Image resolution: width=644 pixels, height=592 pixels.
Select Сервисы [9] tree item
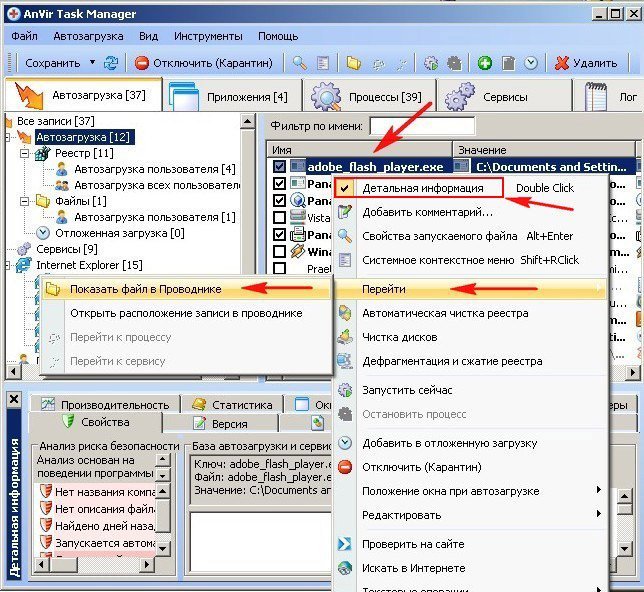tap(67, 249)
